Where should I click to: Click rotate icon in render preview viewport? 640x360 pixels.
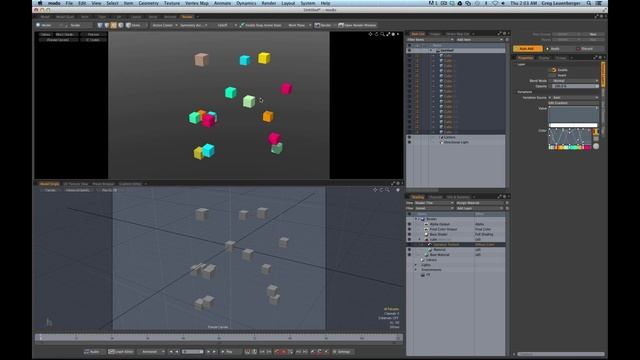376,34
